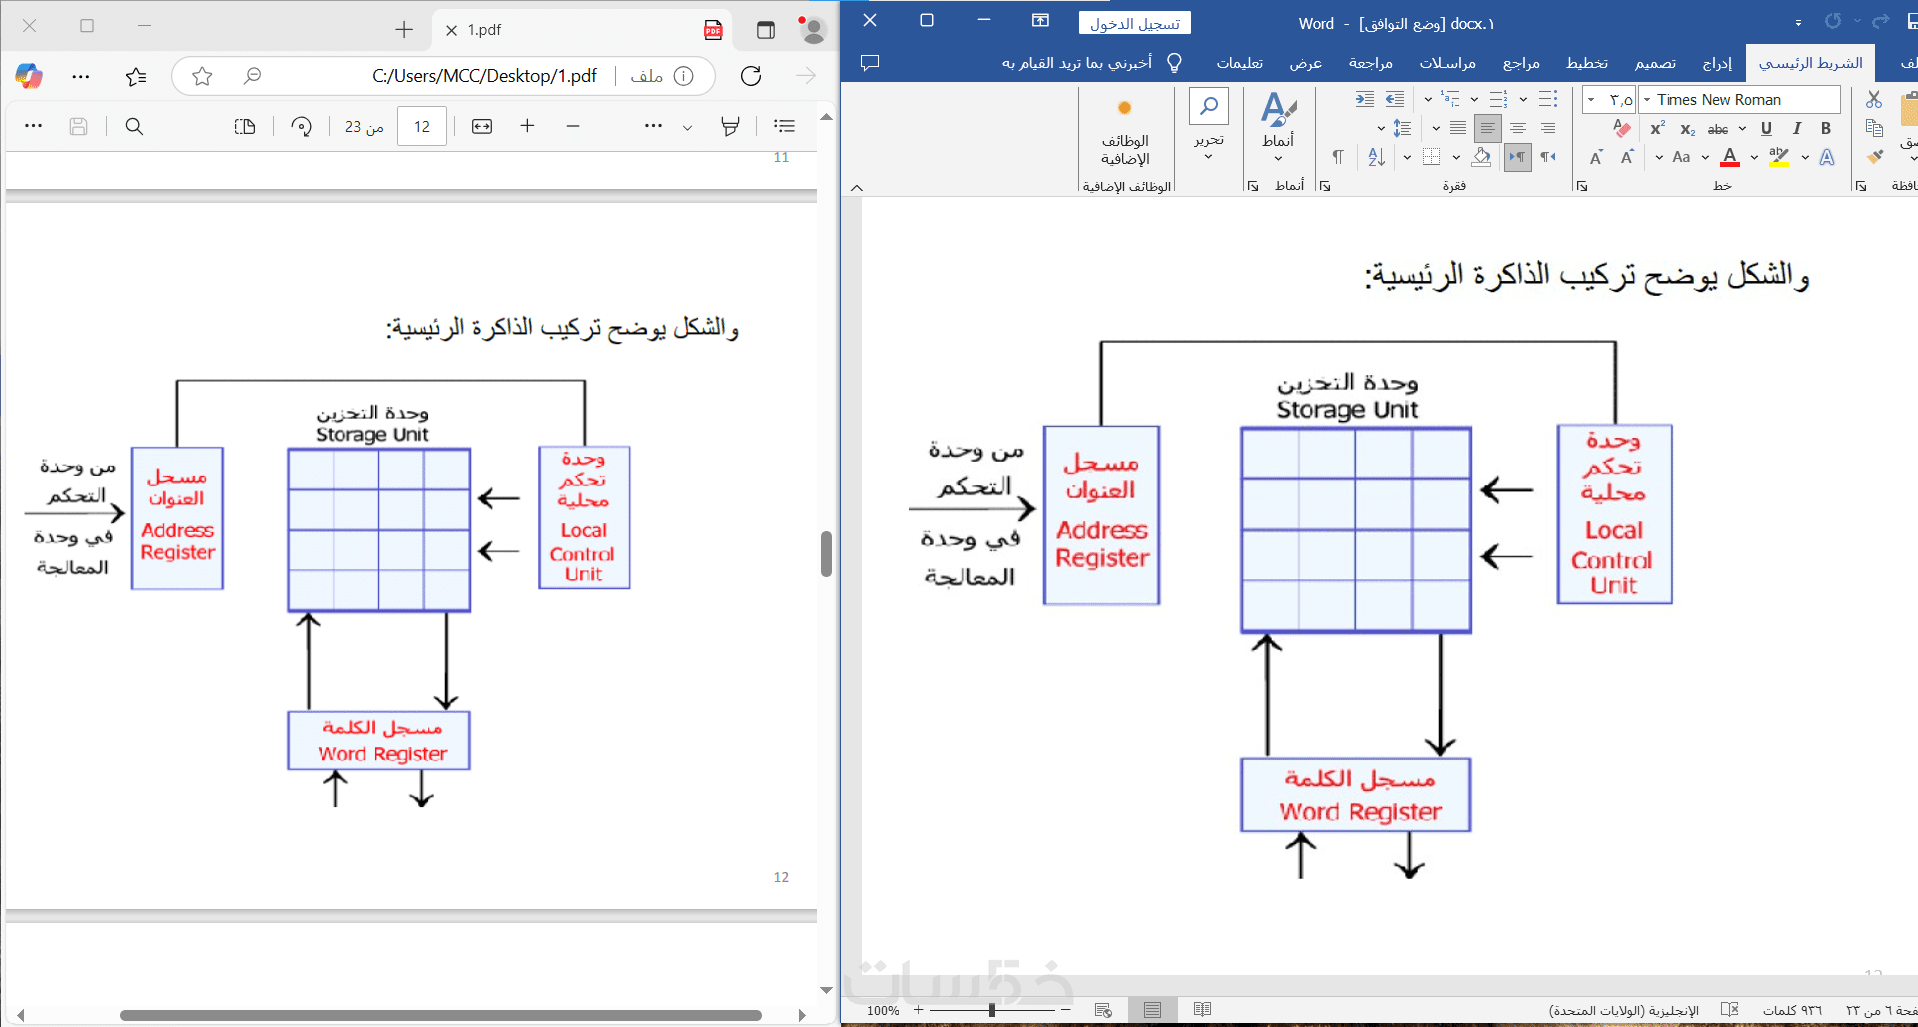Viewport: 1918px width, 1027px height.
Task: Refresh the page in Edge
Action: (x=751, y=76)
